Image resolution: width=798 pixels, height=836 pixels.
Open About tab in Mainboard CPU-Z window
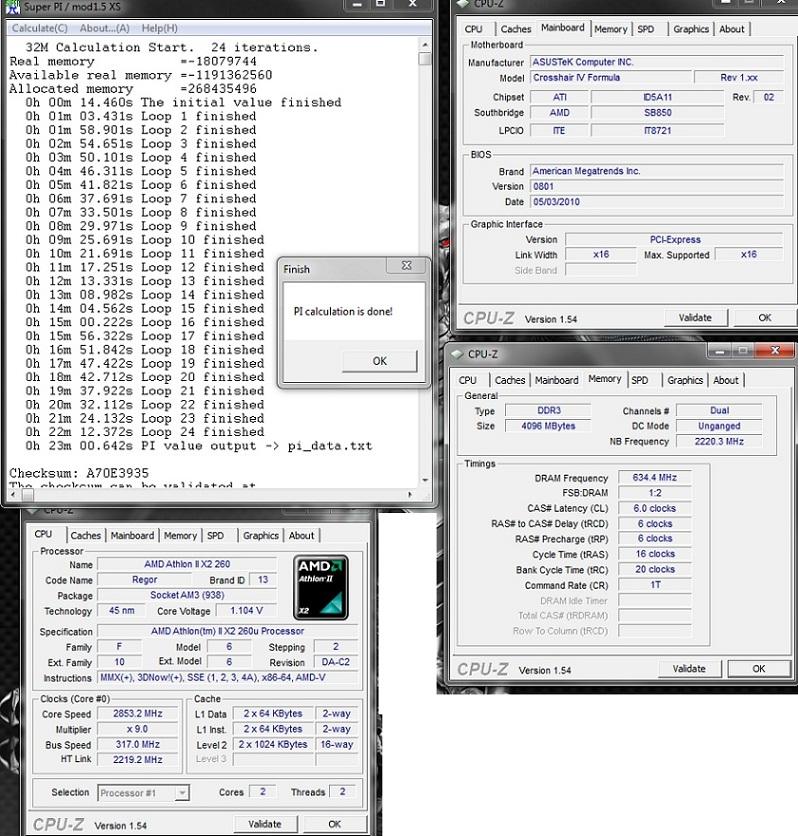[731, 29]
